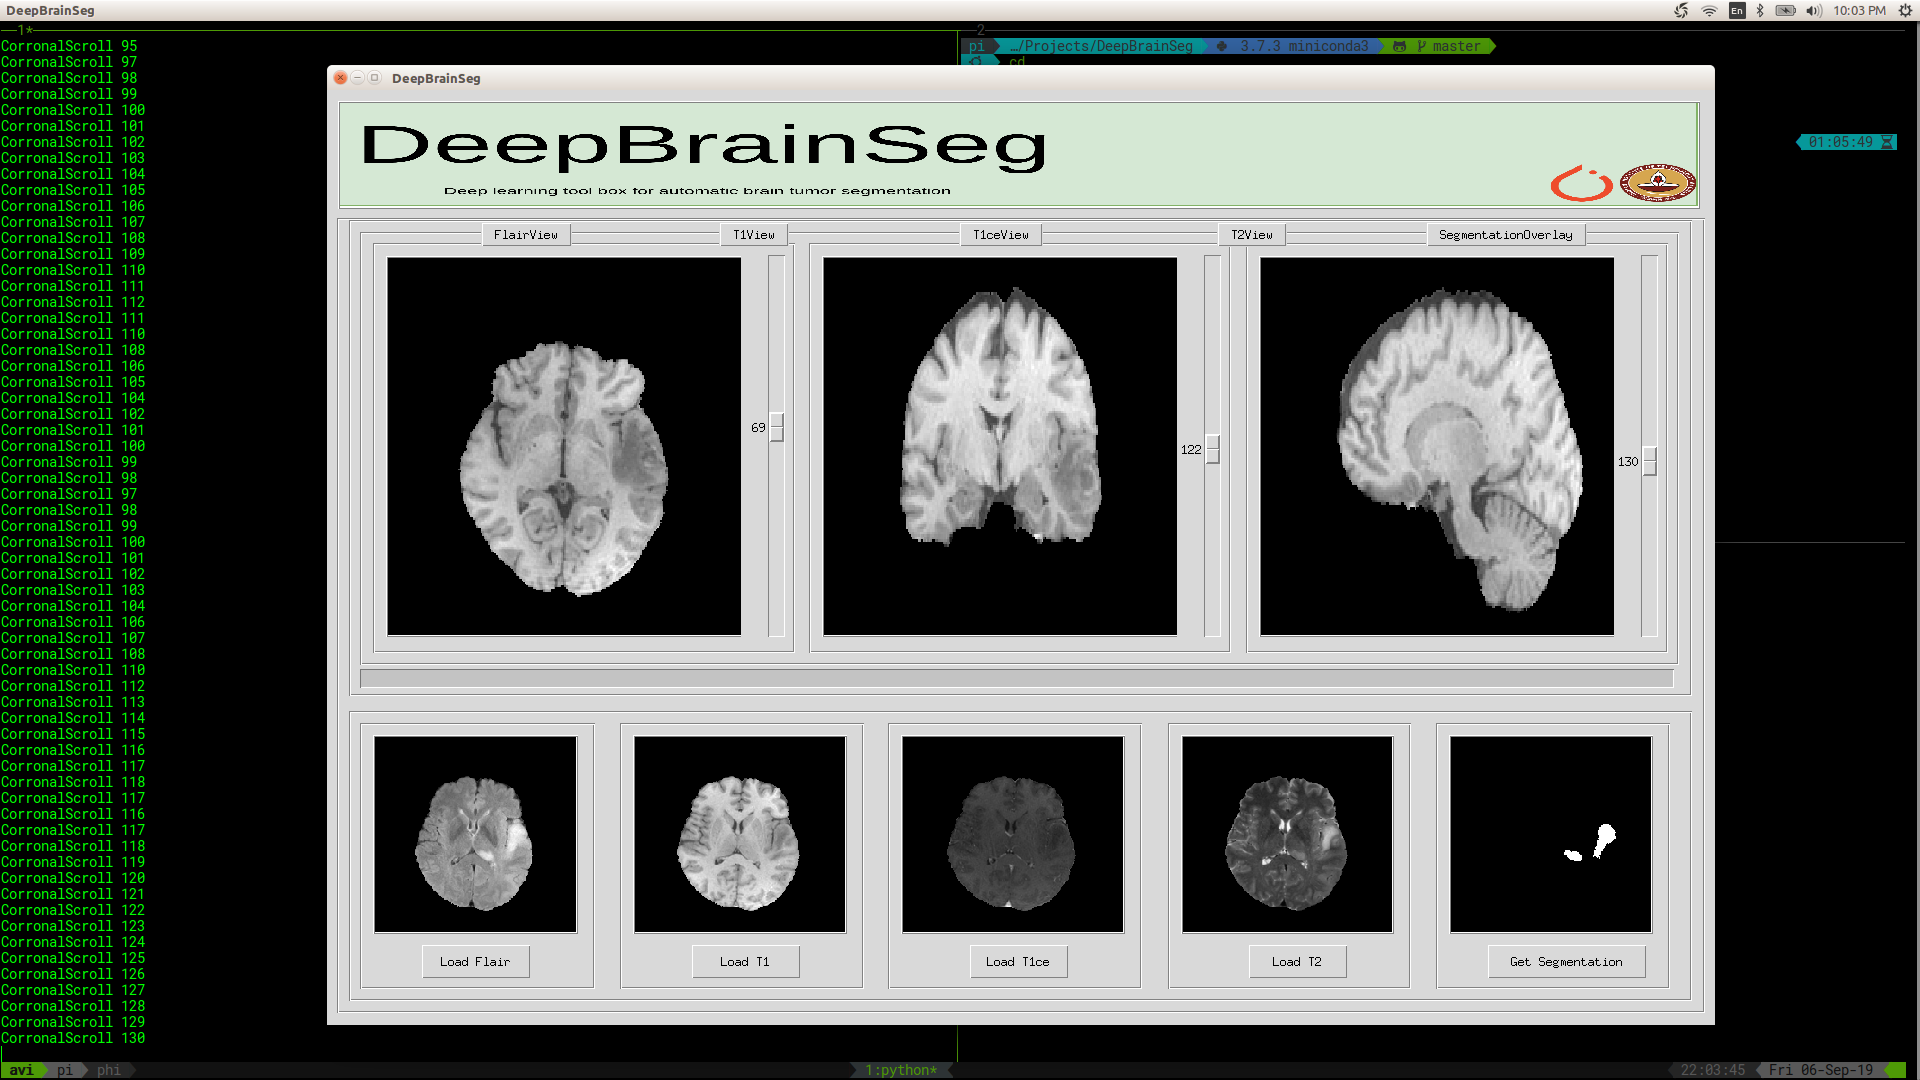Show the SegmentationOverlay tab

1505,235
